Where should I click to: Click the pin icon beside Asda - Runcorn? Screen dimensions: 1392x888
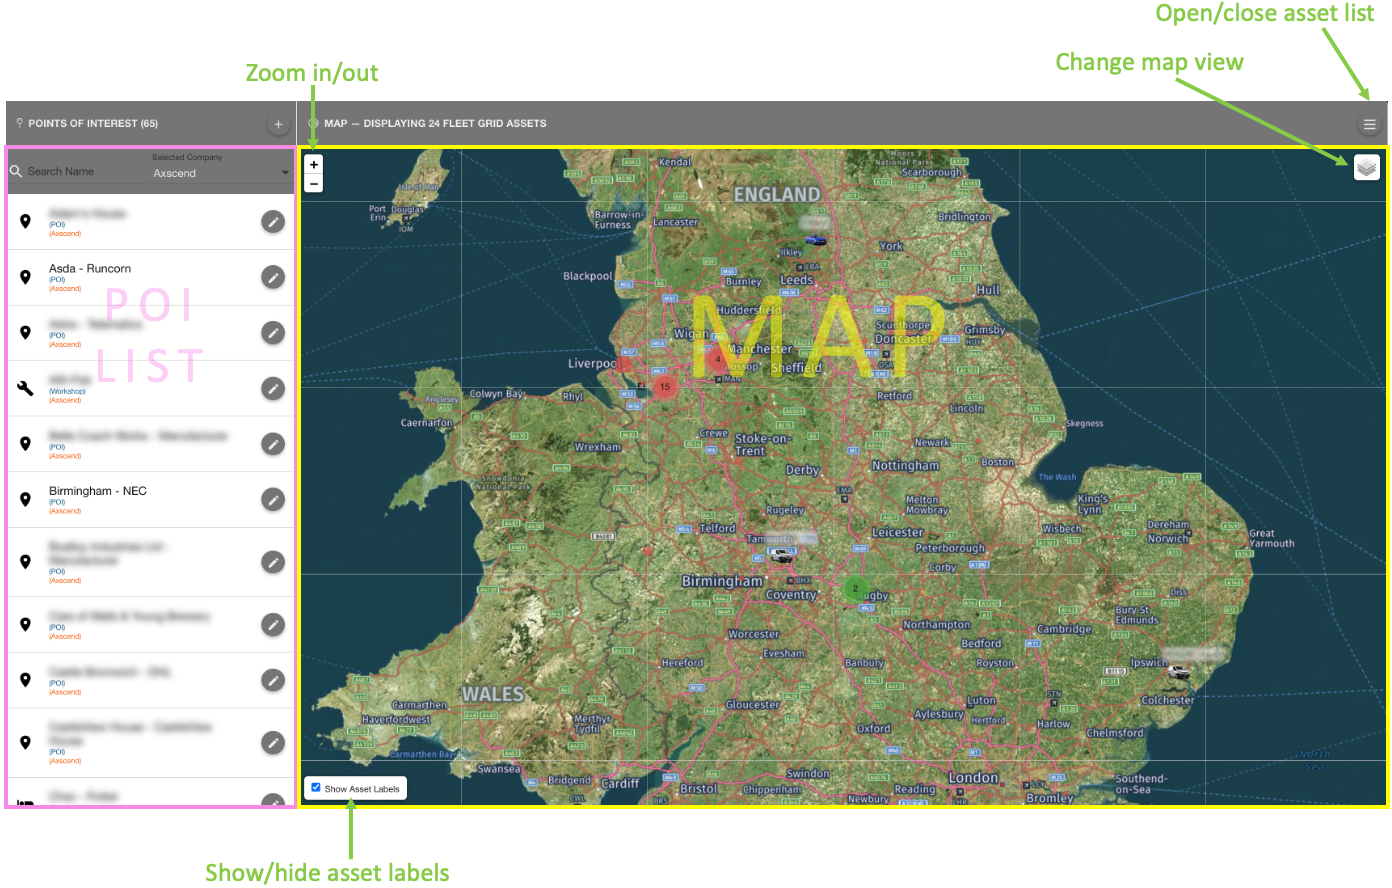25,277
